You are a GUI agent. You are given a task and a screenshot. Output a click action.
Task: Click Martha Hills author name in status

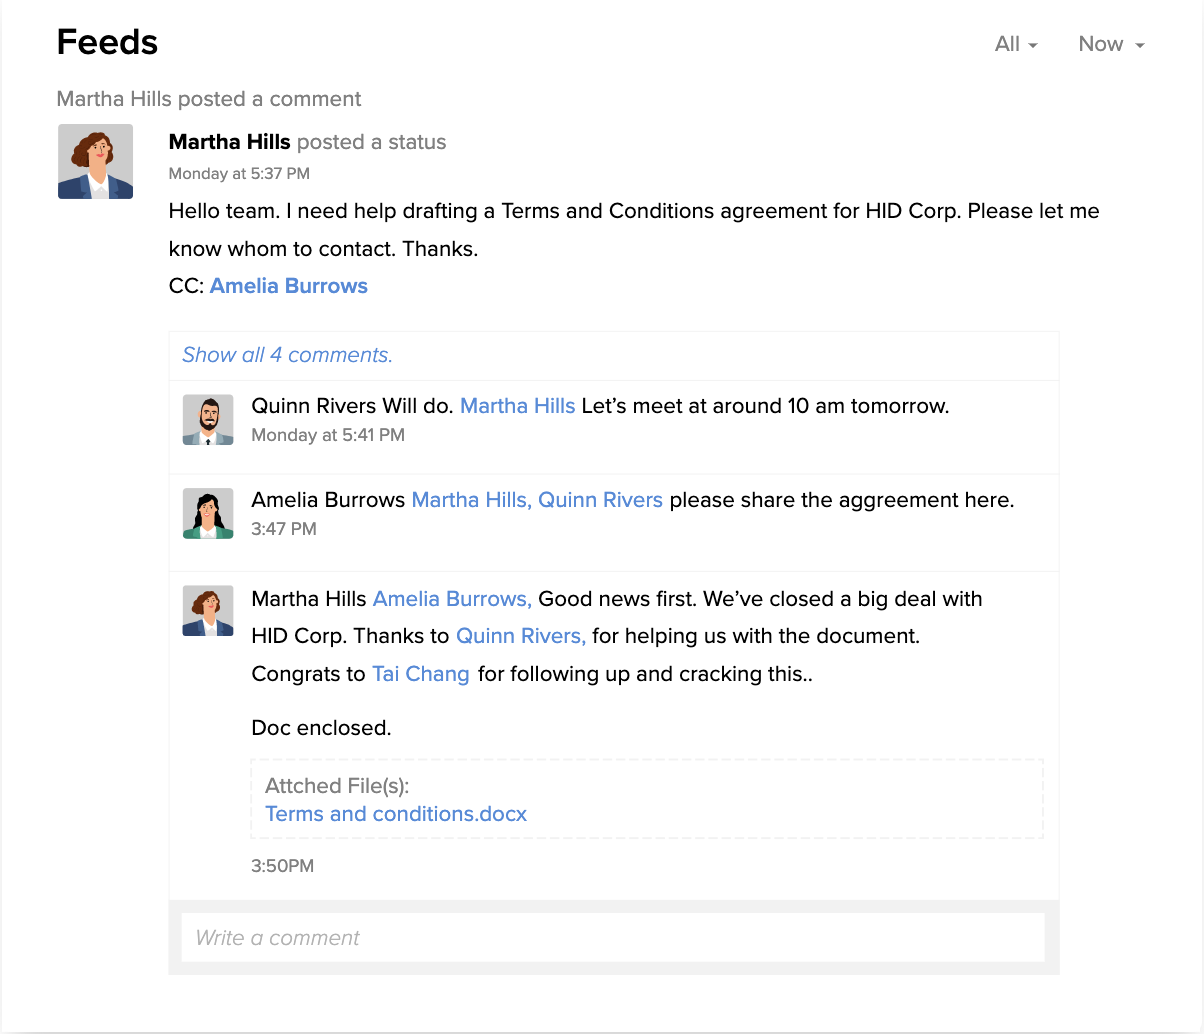229,142
